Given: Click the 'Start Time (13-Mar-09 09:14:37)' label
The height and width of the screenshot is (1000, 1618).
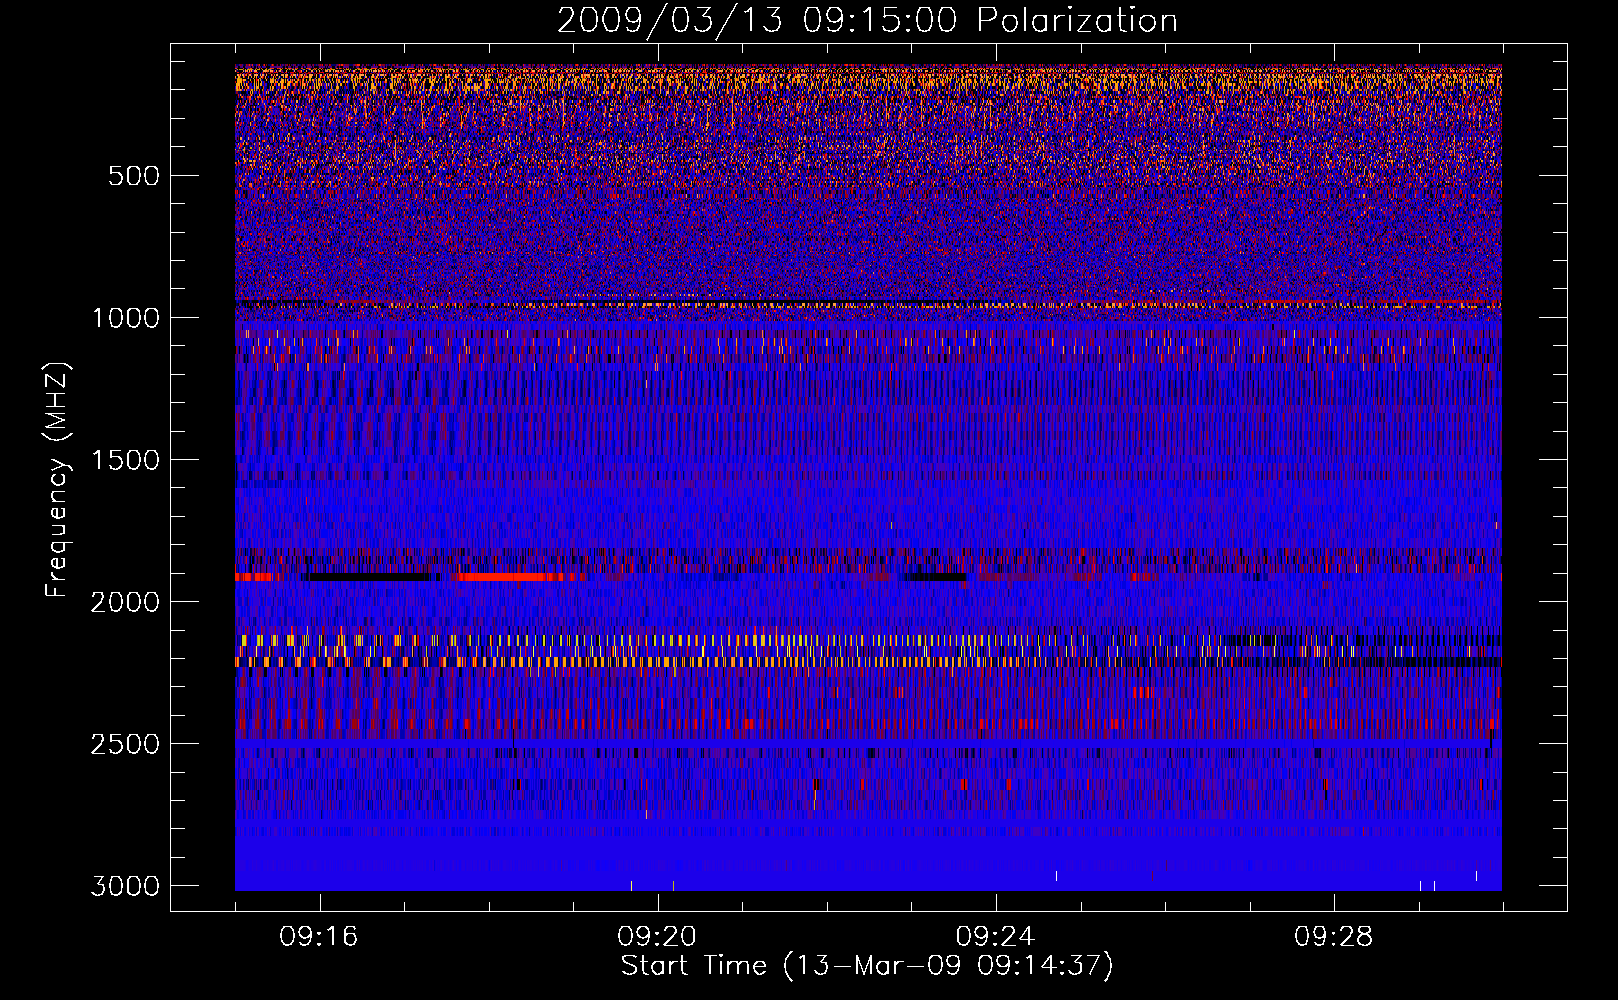Looking at the screenshot, I should [x=867, y=966].
